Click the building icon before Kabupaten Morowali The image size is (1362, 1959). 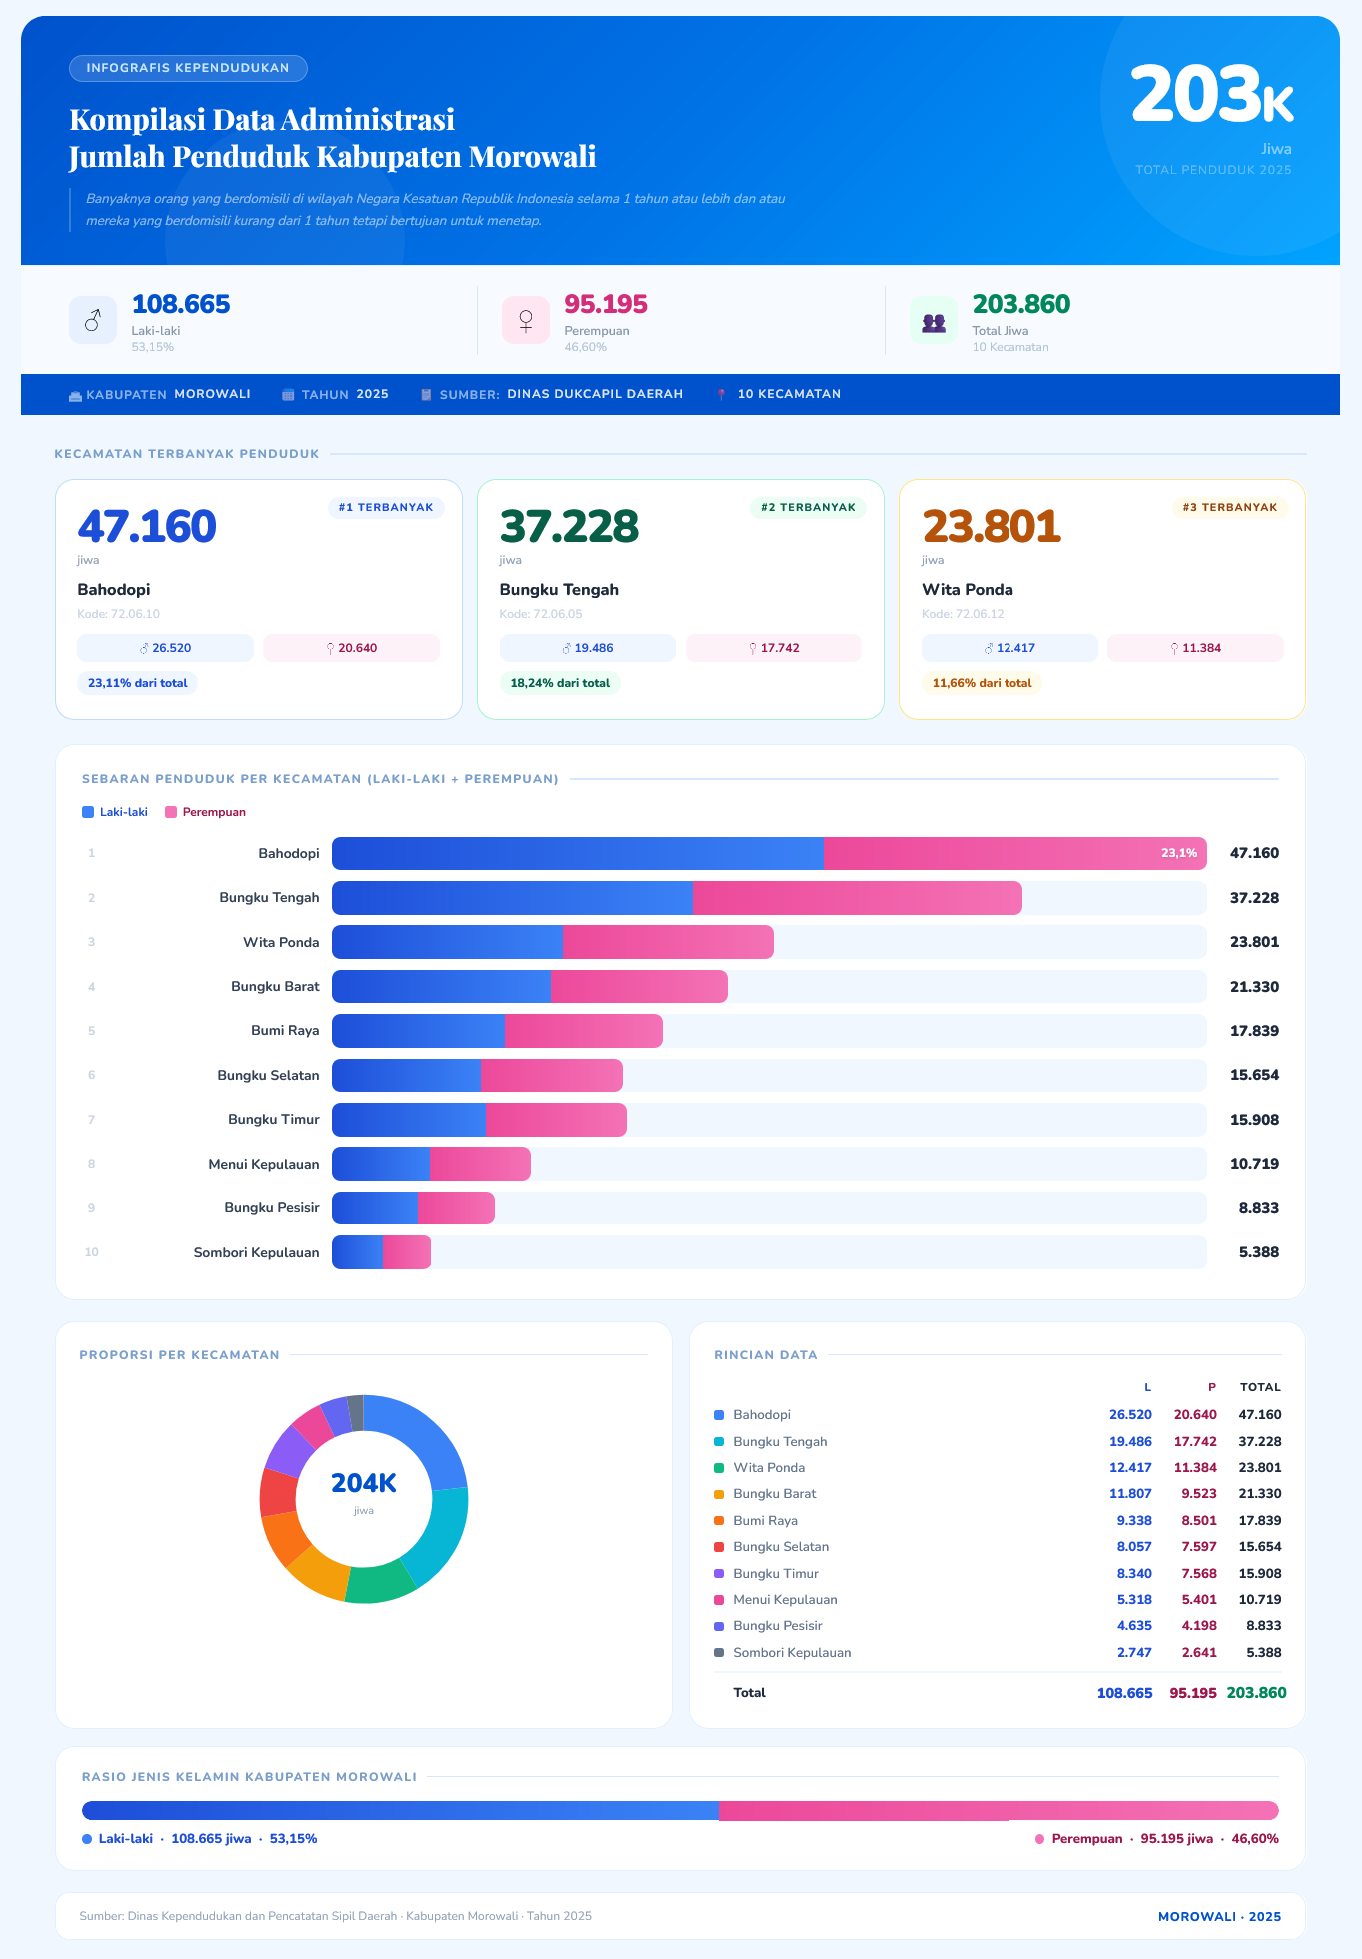[x=75, y=395]
